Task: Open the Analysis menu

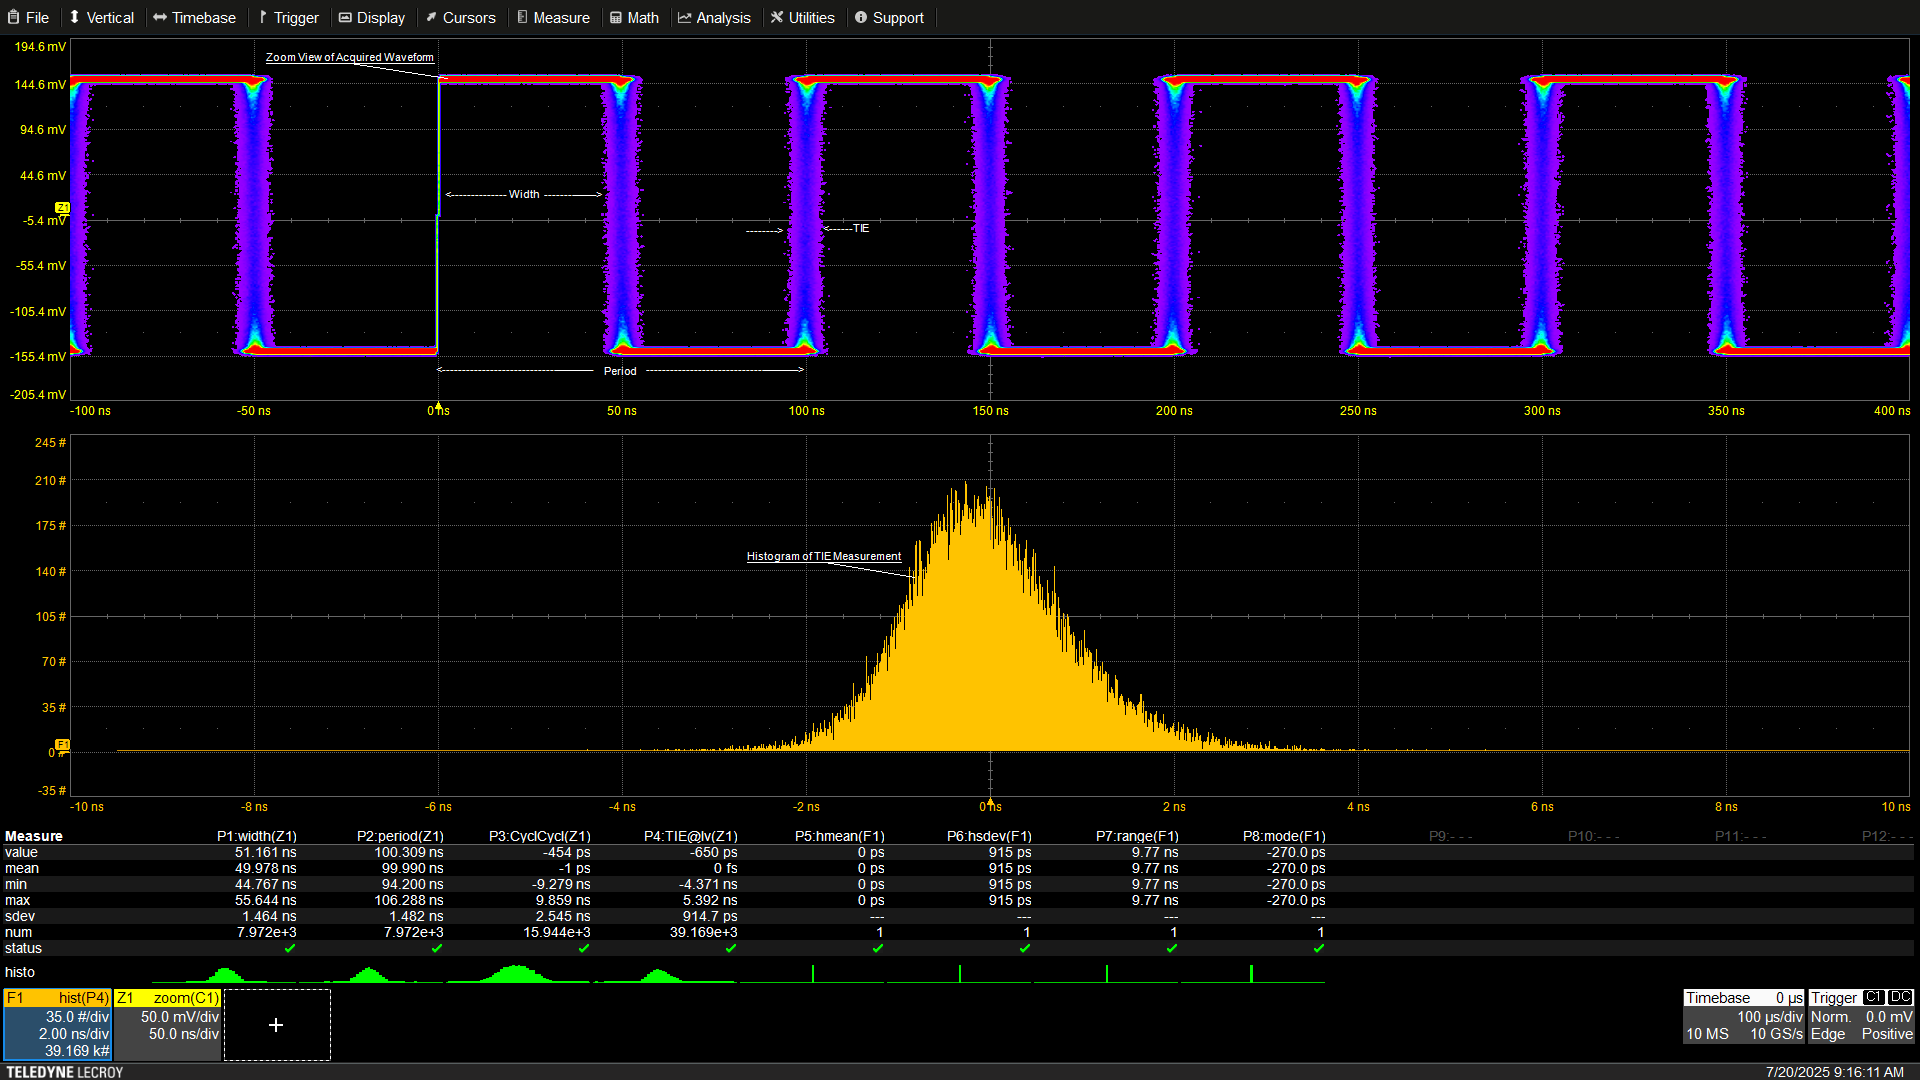Action: [x=714, y=18]
